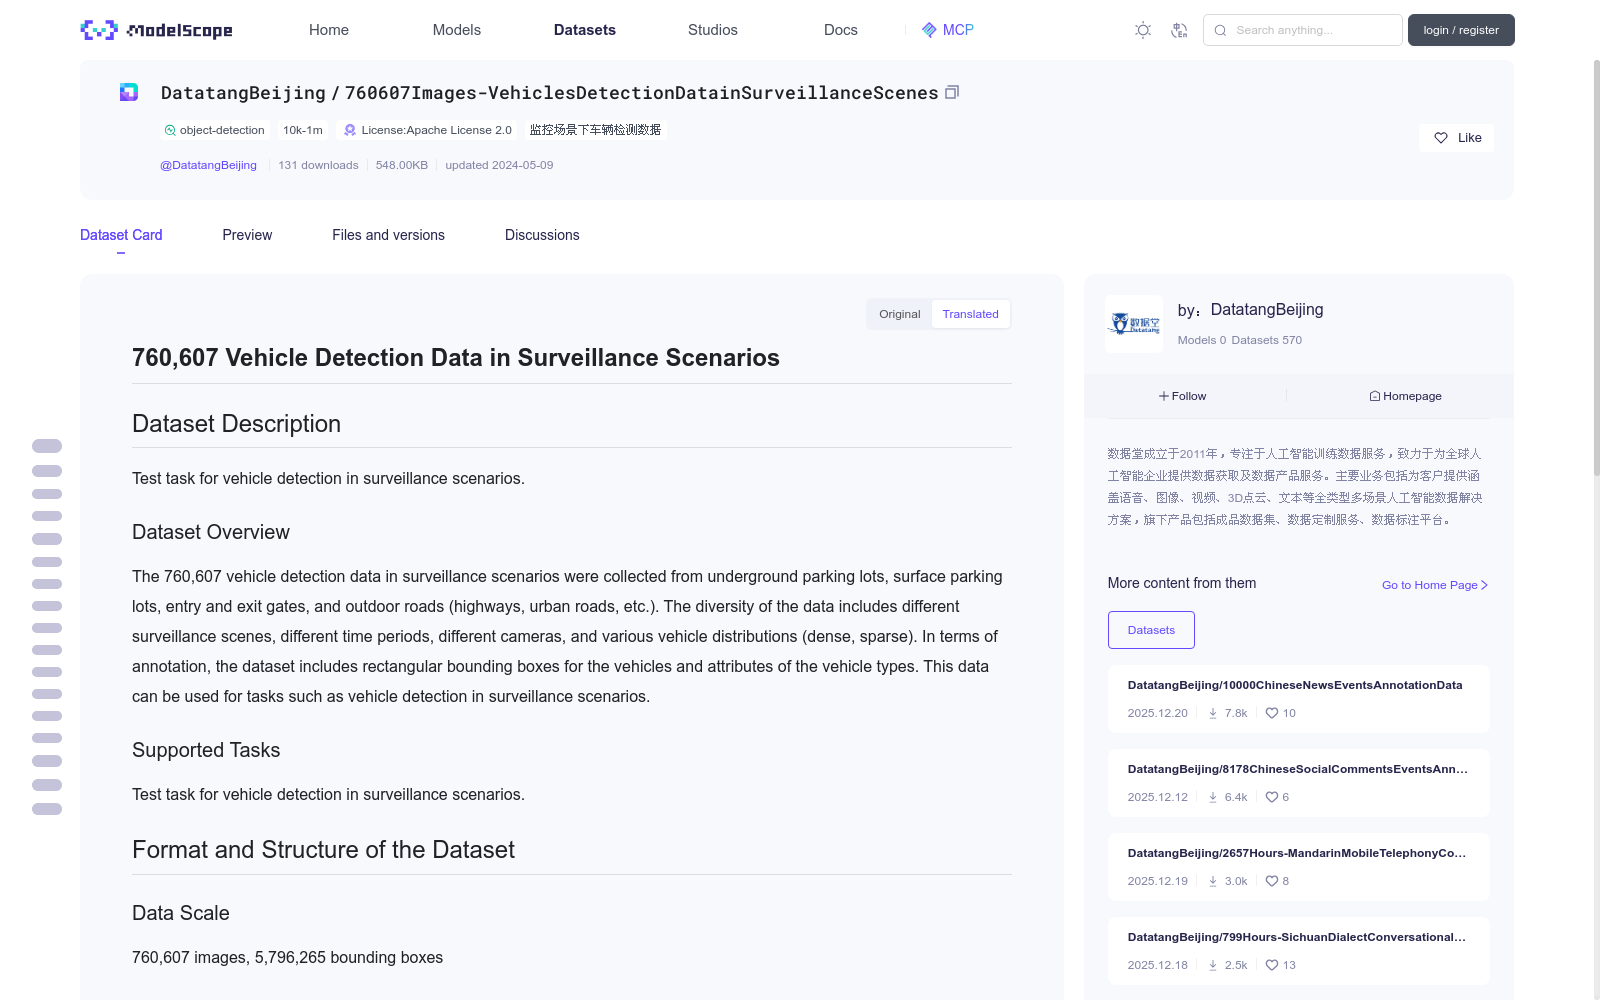Screen dimensions: 1600x1000
Task: Click the heart Like button
Action: 1456,138
